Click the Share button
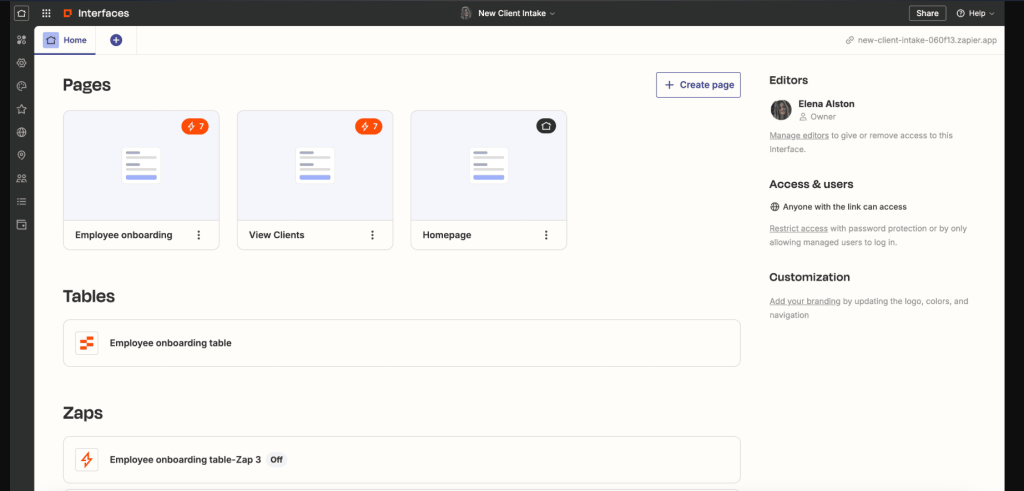The width and height of the screenshot is (1024, 491). tap(927, 13)
